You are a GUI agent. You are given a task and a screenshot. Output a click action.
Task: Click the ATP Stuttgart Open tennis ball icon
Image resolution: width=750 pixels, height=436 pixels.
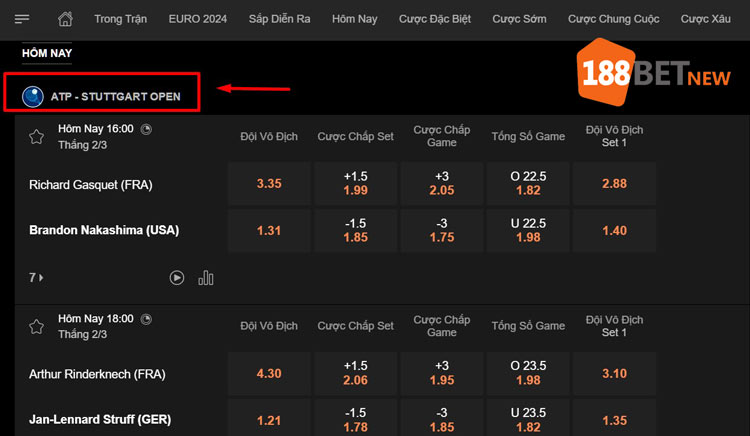33,97
